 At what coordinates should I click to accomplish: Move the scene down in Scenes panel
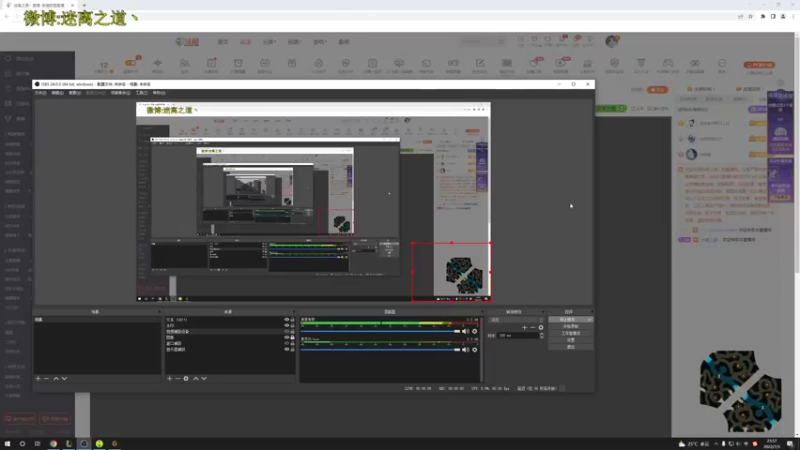[x=64, y=379]
